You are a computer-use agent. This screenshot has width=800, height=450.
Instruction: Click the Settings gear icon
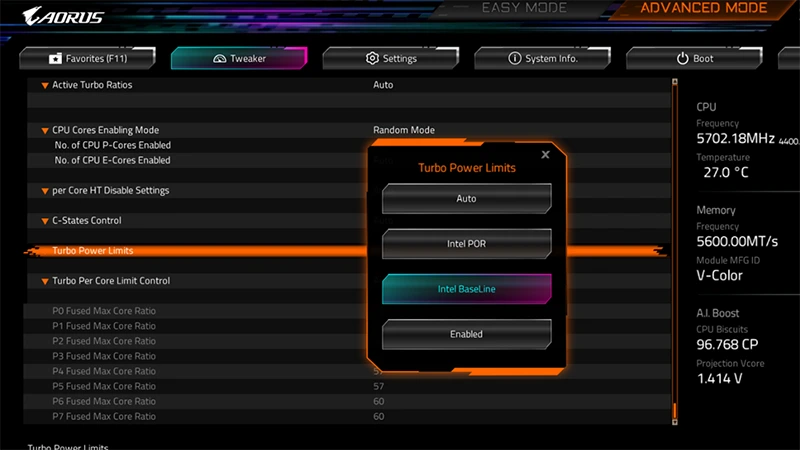pyautogui.click(x=372, y=59)
